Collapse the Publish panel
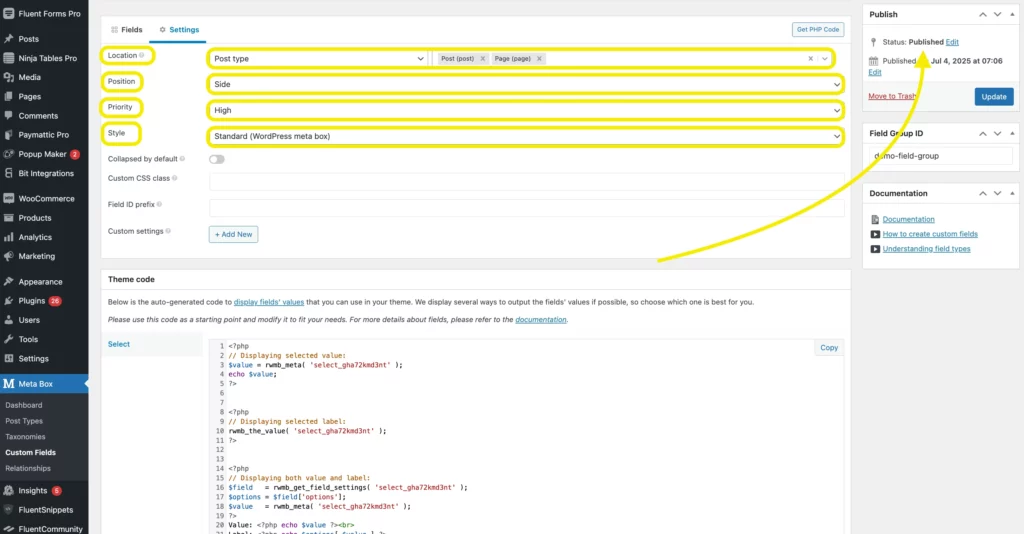 click(1012, 14)
